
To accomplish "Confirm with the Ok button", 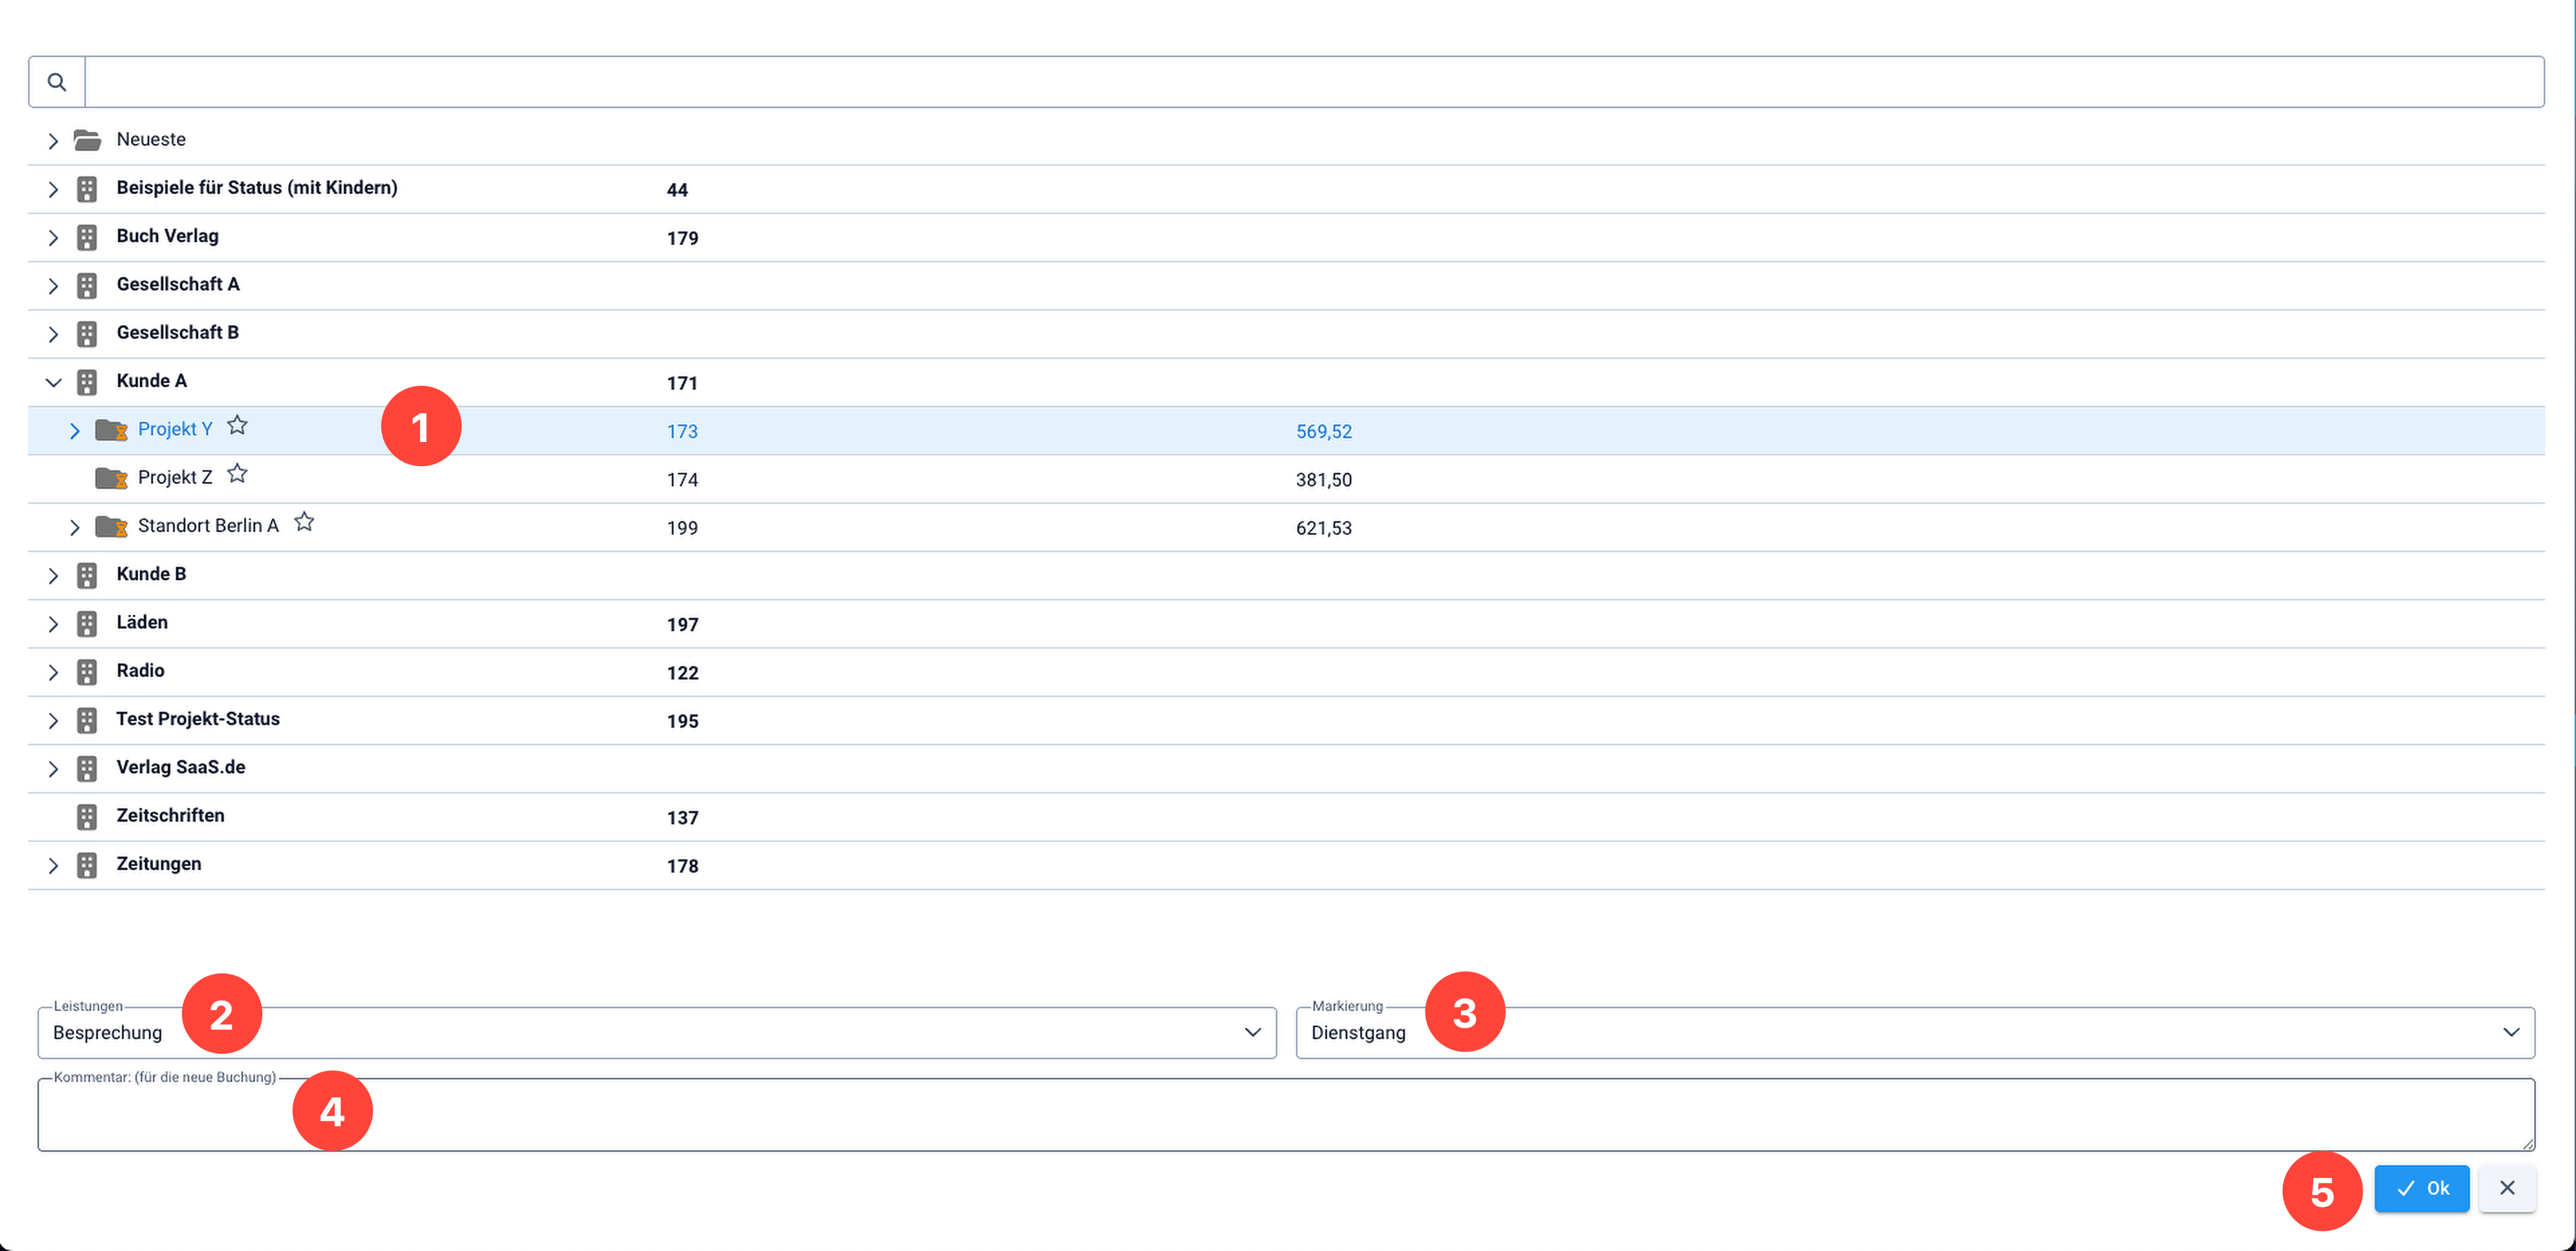I will click(x=2422, y=1188).
